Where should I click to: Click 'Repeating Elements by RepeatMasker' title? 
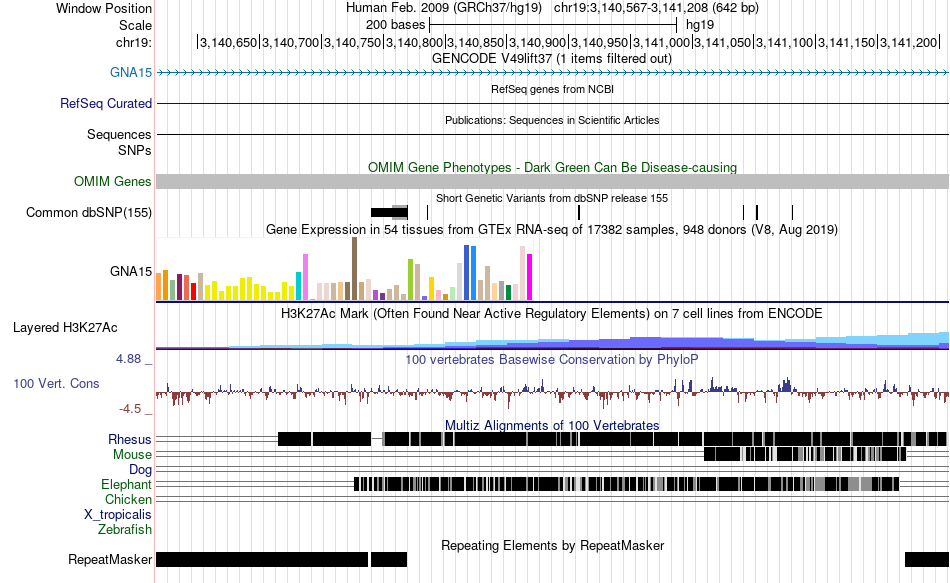pos(553,545)
